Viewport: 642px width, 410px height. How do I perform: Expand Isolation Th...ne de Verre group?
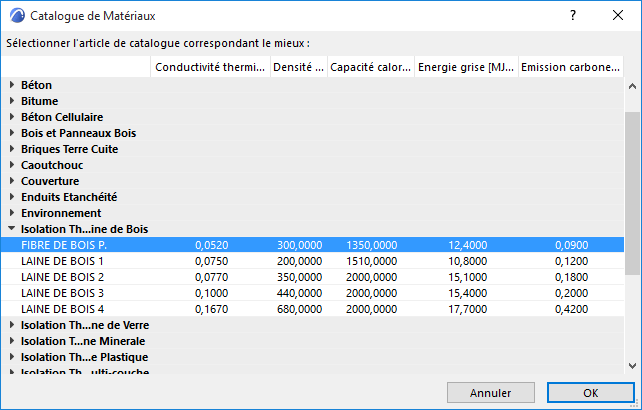pos(12,325)
